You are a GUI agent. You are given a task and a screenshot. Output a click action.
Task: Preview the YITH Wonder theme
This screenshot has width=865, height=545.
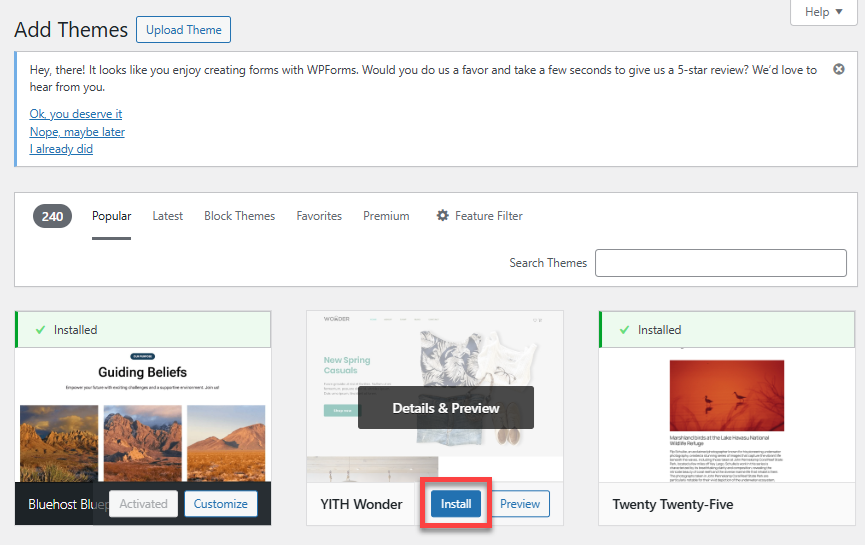[x=520, y=504]
